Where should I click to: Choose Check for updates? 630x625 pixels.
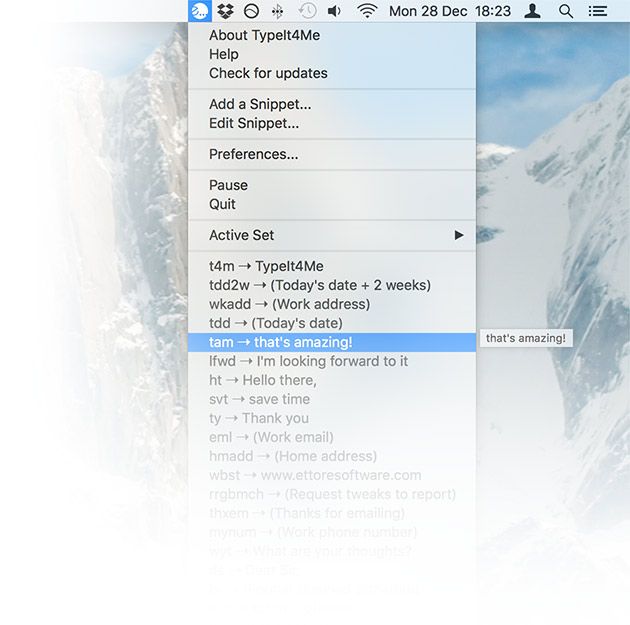[x=332, y=73]
